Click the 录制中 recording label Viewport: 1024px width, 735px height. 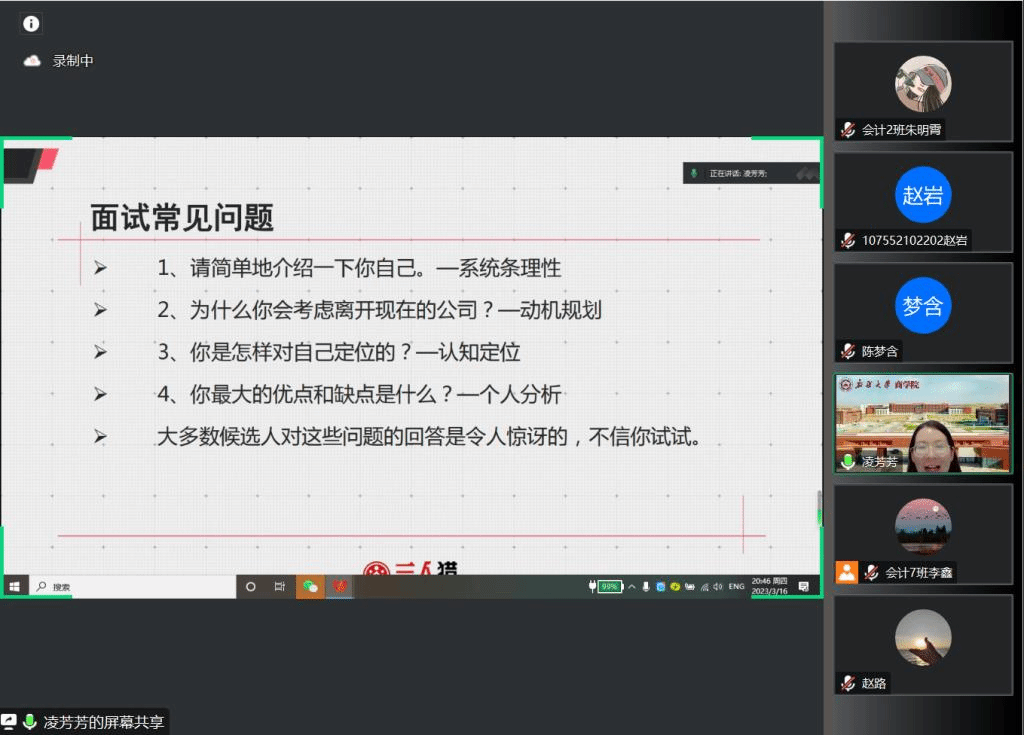coord(73,61)
